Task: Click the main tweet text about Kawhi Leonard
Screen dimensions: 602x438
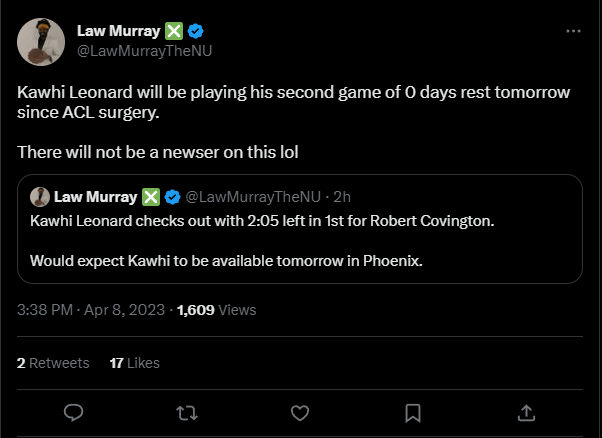Action: (294, 101)
